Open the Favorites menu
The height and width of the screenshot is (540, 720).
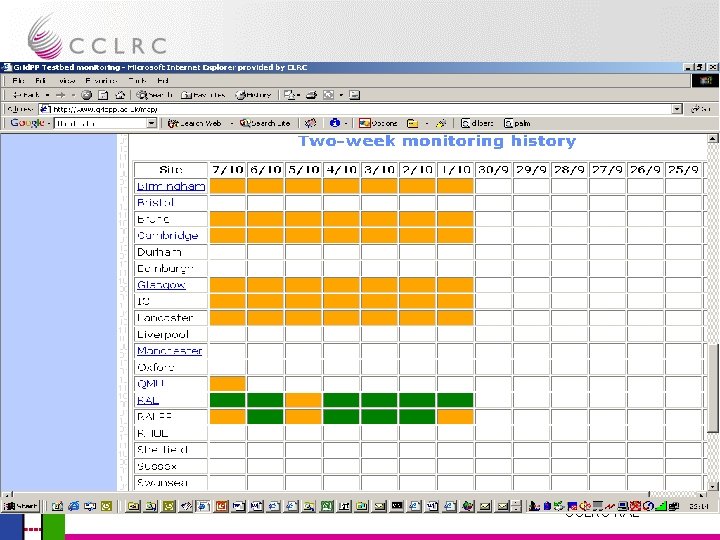[x=101, y=81]
